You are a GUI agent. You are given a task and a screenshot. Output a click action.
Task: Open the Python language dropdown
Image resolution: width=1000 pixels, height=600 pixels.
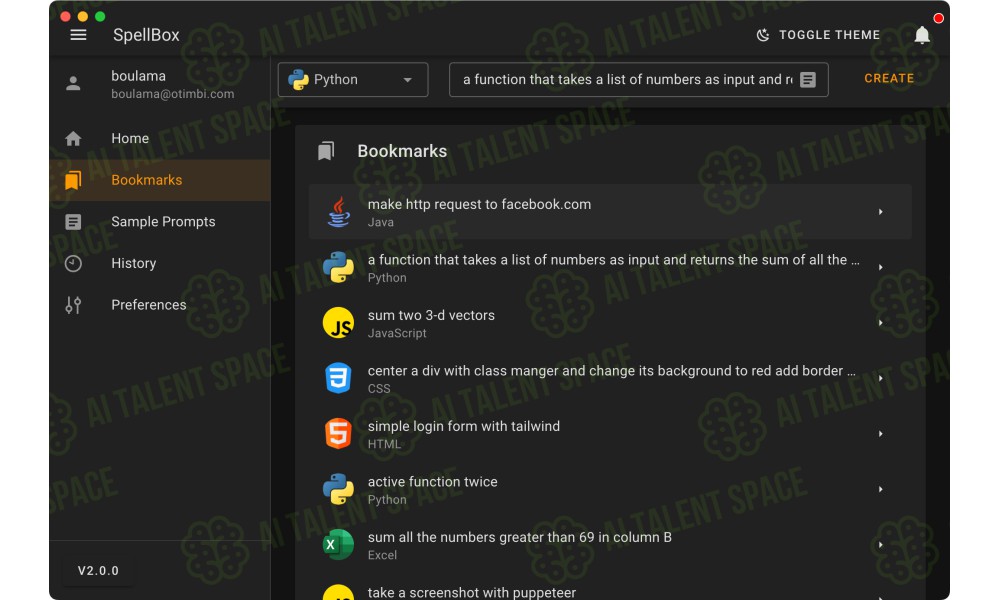click(353, 80)
